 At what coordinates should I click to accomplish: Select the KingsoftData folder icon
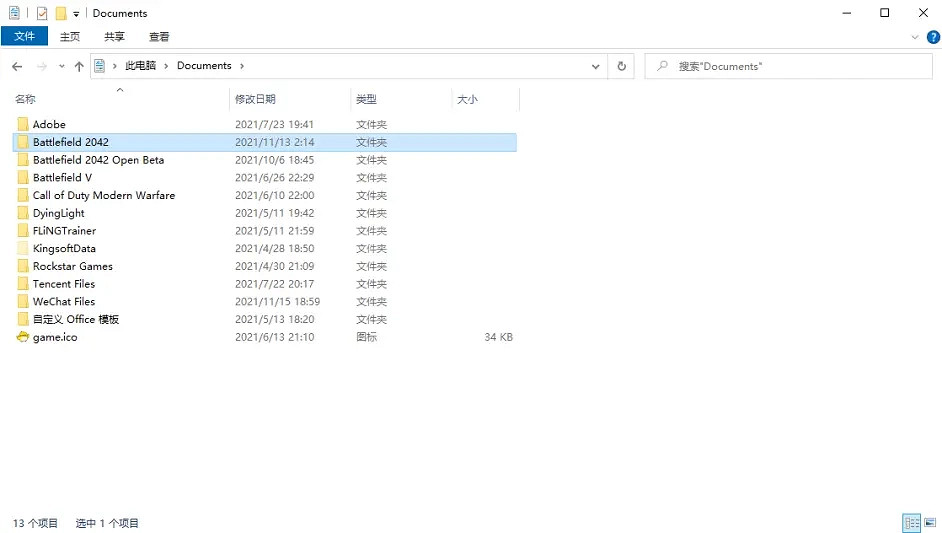pos(23,248)
